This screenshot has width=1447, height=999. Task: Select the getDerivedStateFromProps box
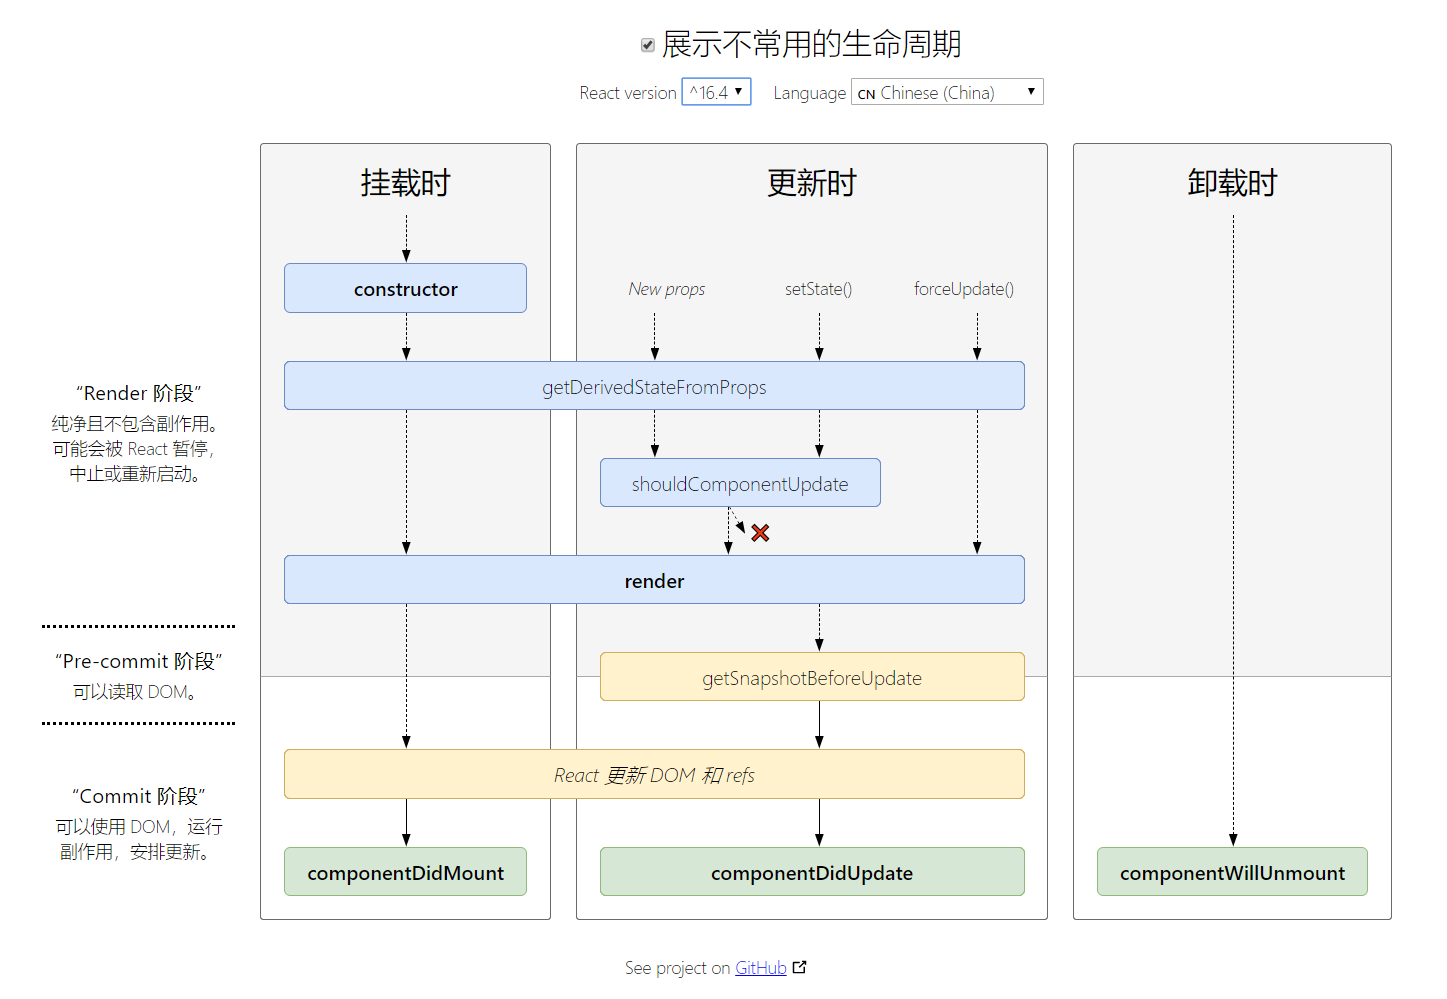click(x=654, y=386)
